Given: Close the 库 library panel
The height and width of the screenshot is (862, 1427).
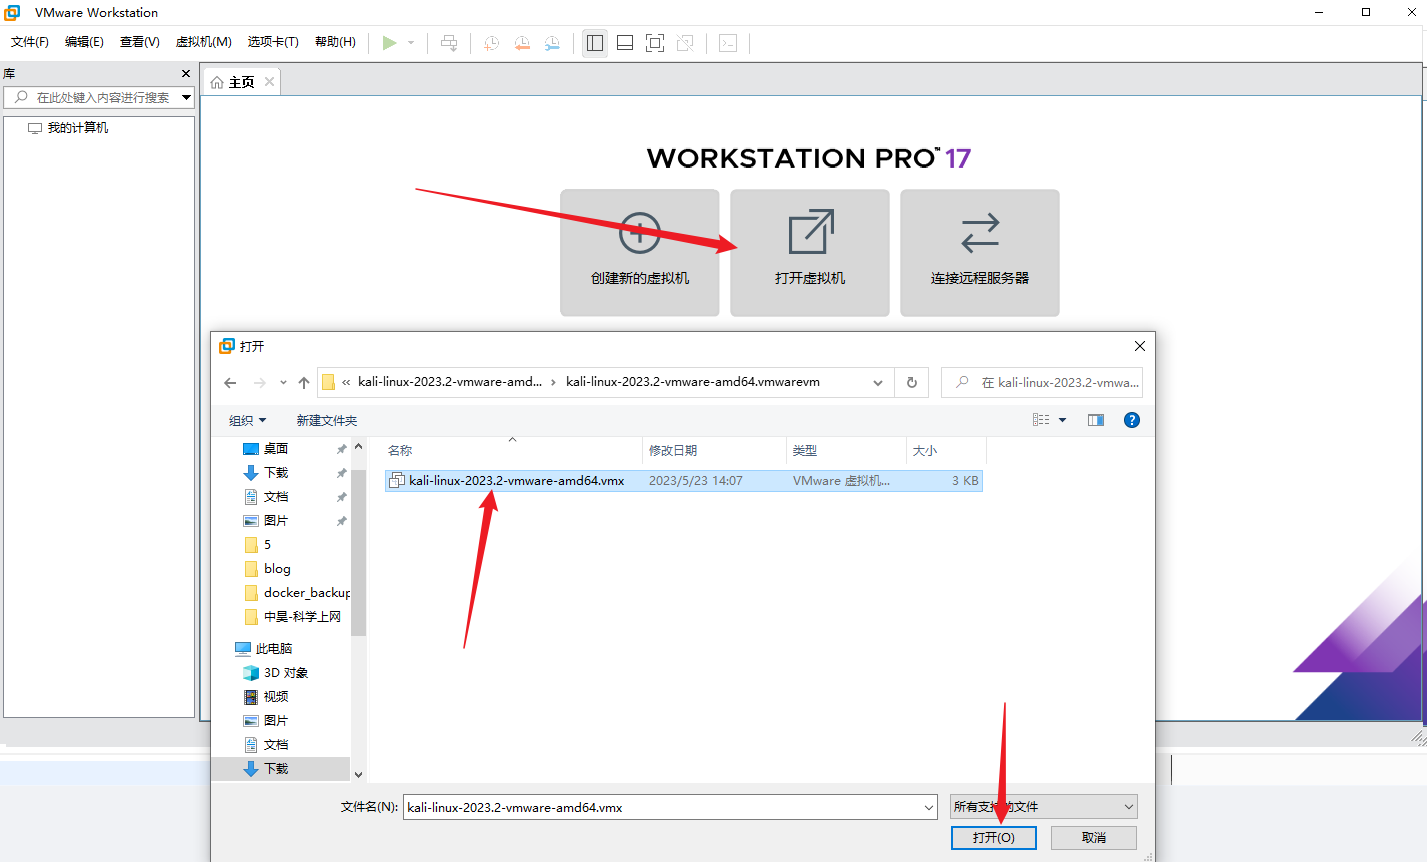Looking at the screenshot, I should [186, 73].
